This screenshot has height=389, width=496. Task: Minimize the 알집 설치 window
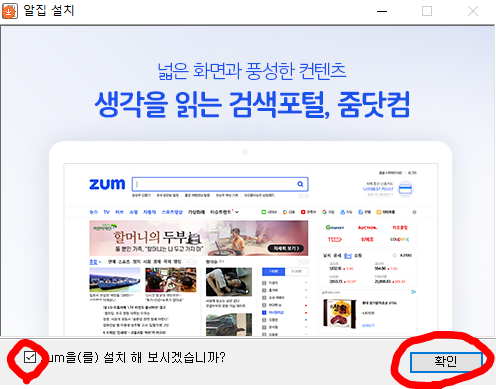[x=382, y=11]
